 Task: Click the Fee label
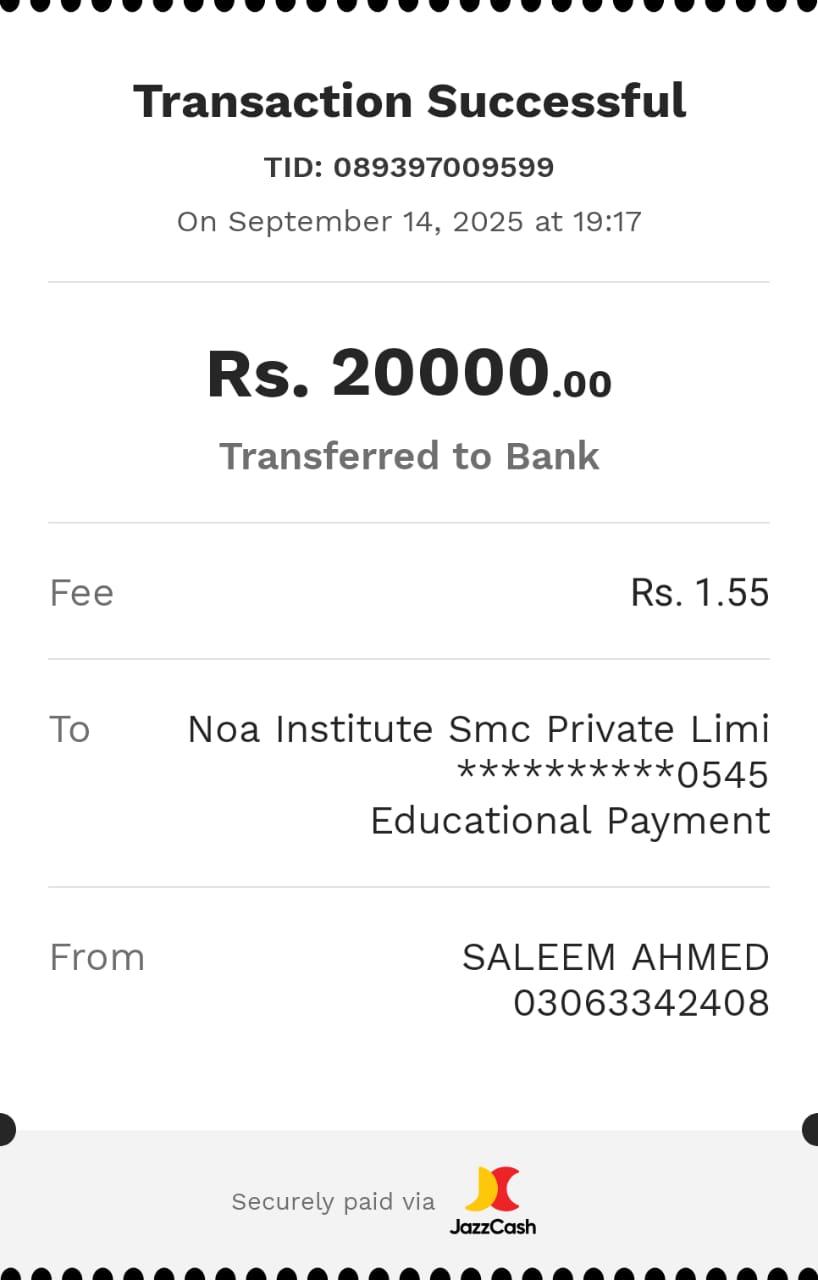(81, 593)
